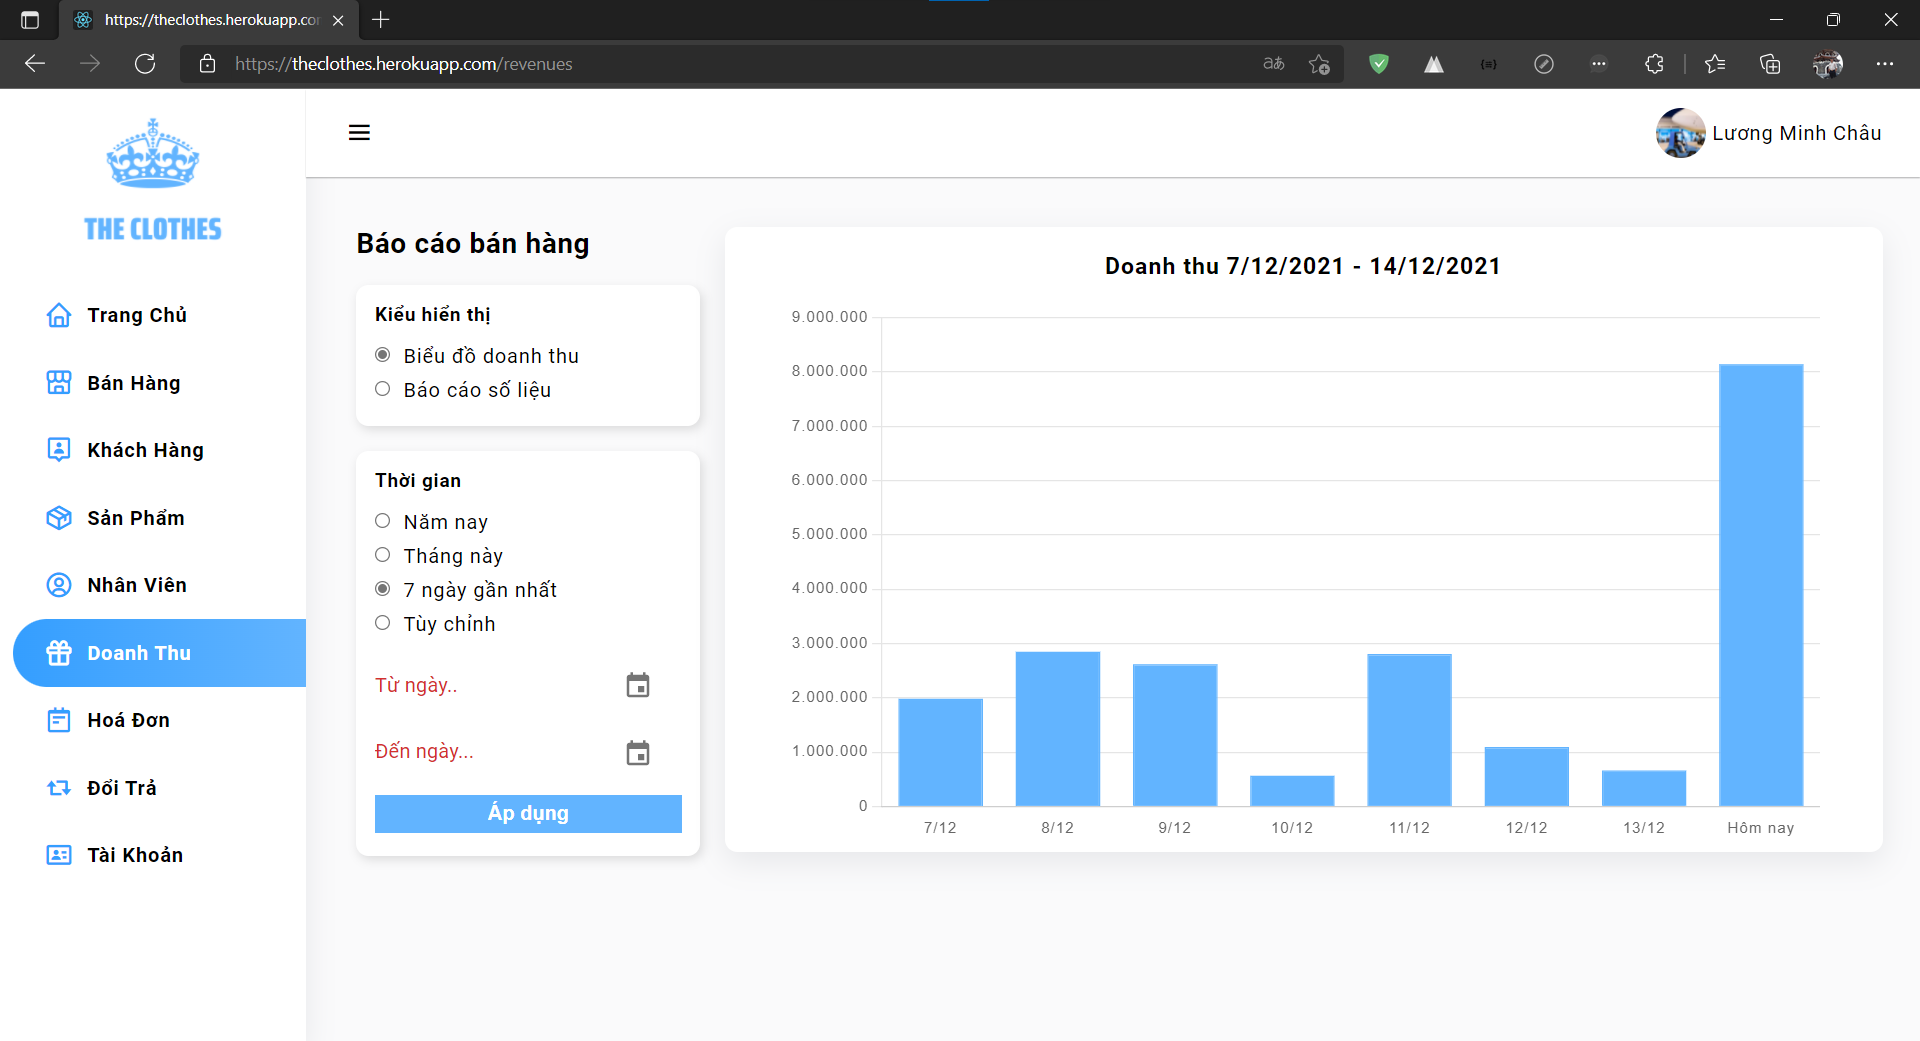Open the Doanh Thu menu entry
Image resolution: width=1920 pixels, height=1041 pixels.
pos(139,652)
